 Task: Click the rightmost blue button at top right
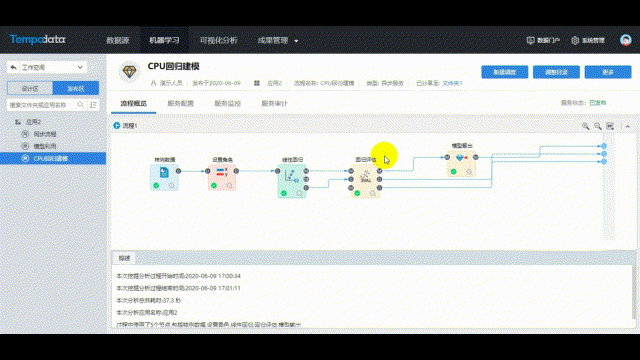608,72
